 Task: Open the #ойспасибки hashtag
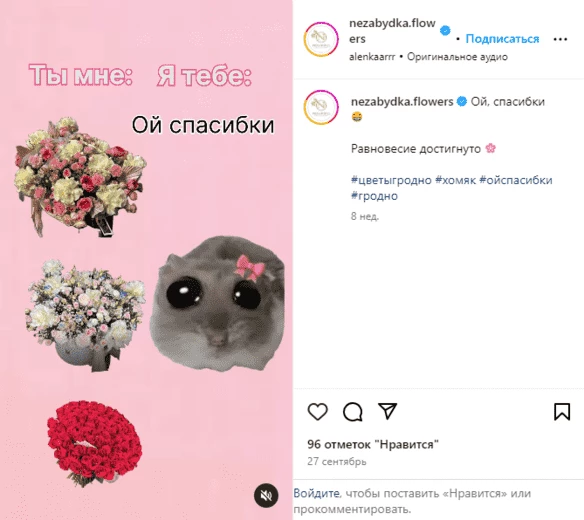pyautogui.click(x=516, y=180)
